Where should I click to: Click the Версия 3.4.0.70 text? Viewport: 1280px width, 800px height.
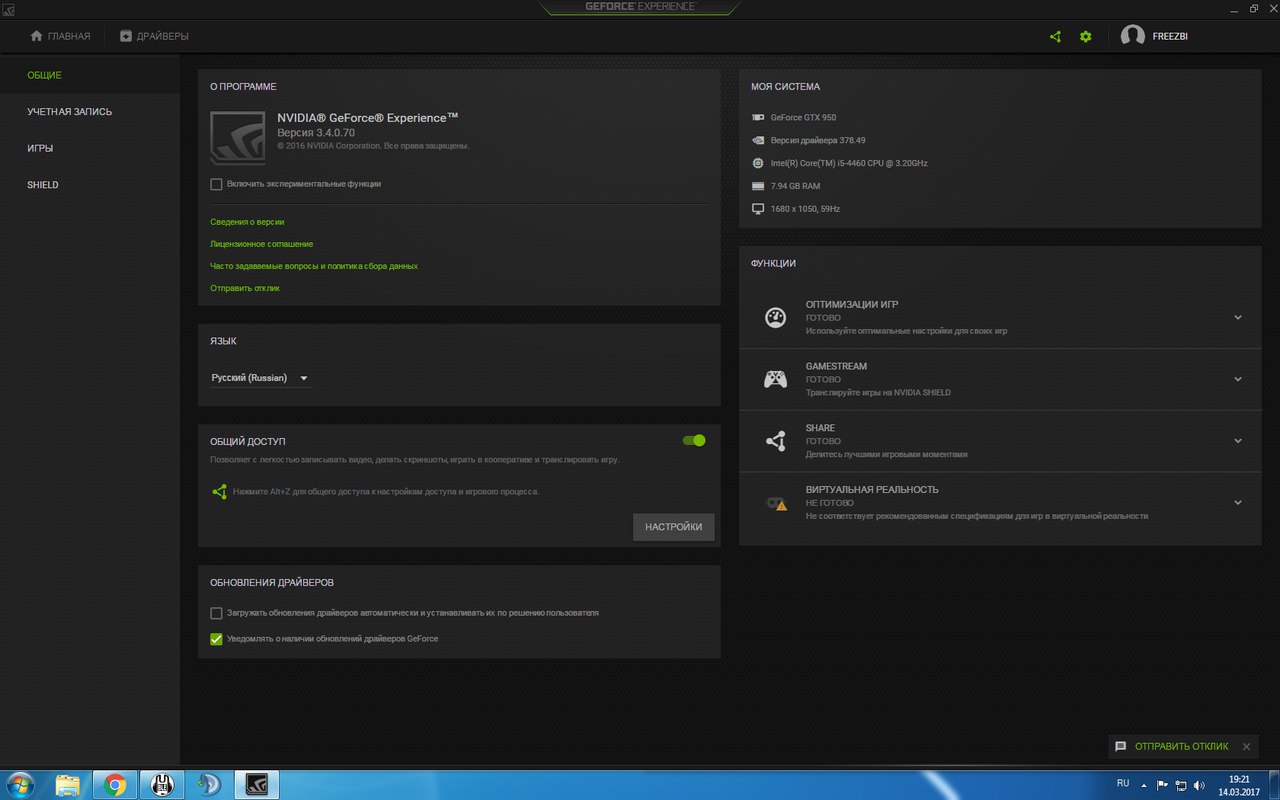point(316,132)
